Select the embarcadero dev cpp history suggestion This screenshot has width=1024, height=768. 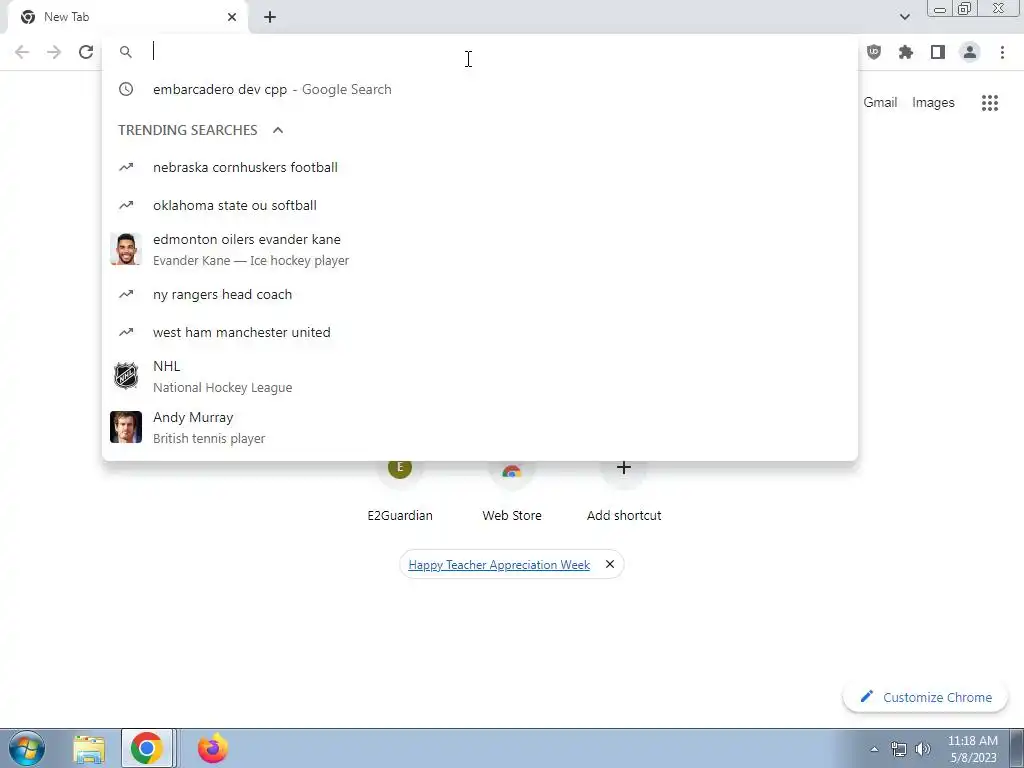pos(480,89)
